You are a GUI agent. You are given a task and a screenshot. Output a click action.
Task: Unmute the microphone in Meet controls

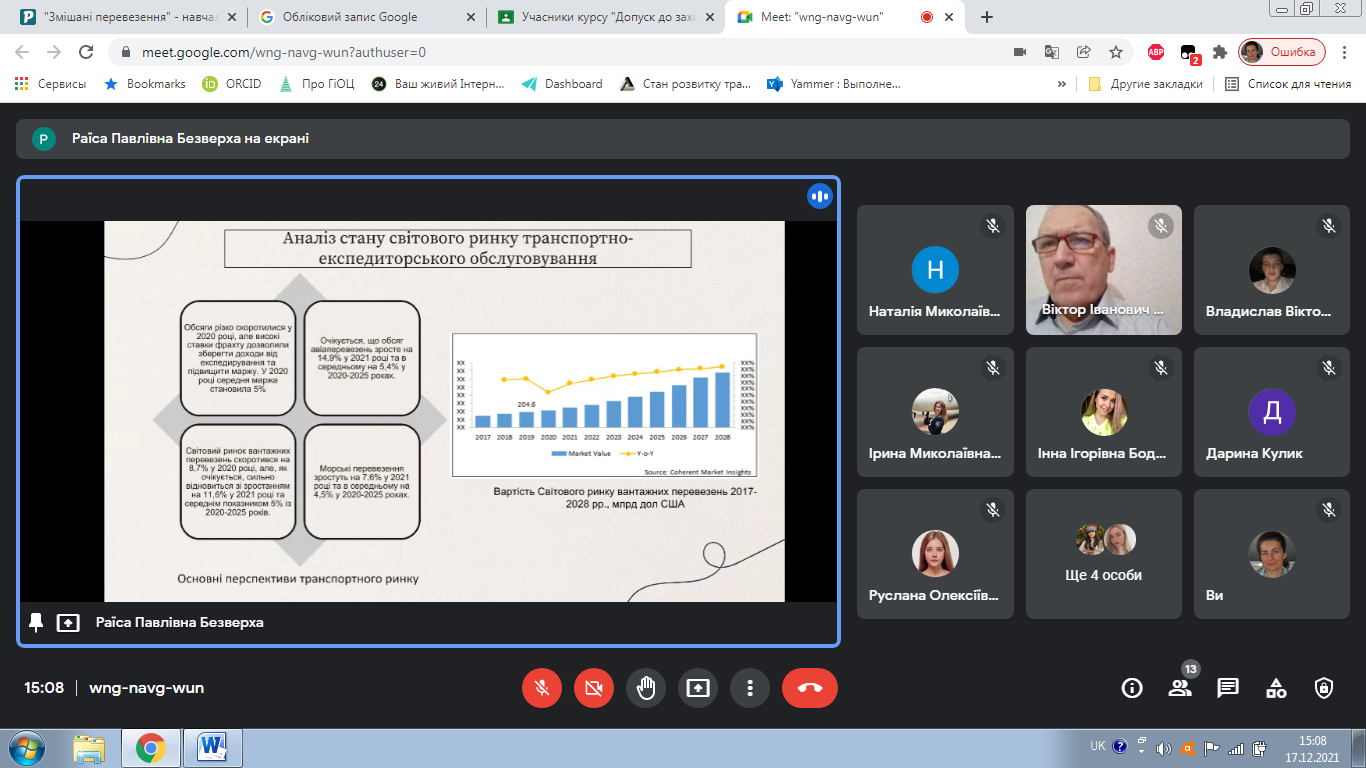click(542, 688)
